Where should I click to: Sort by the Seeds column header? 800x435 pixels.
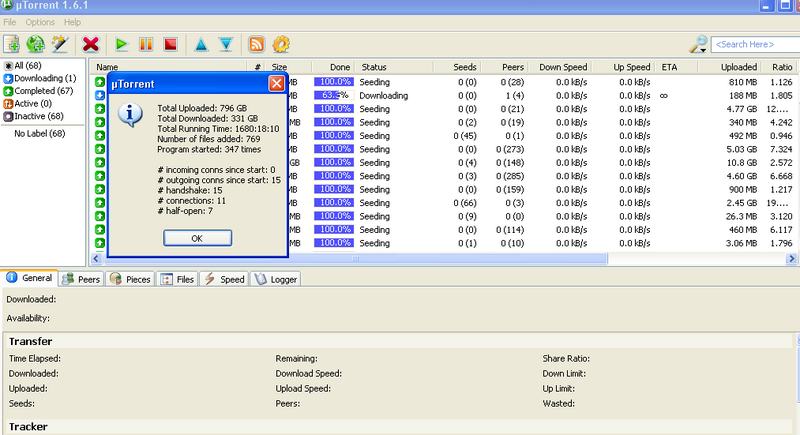coord(457,67)
